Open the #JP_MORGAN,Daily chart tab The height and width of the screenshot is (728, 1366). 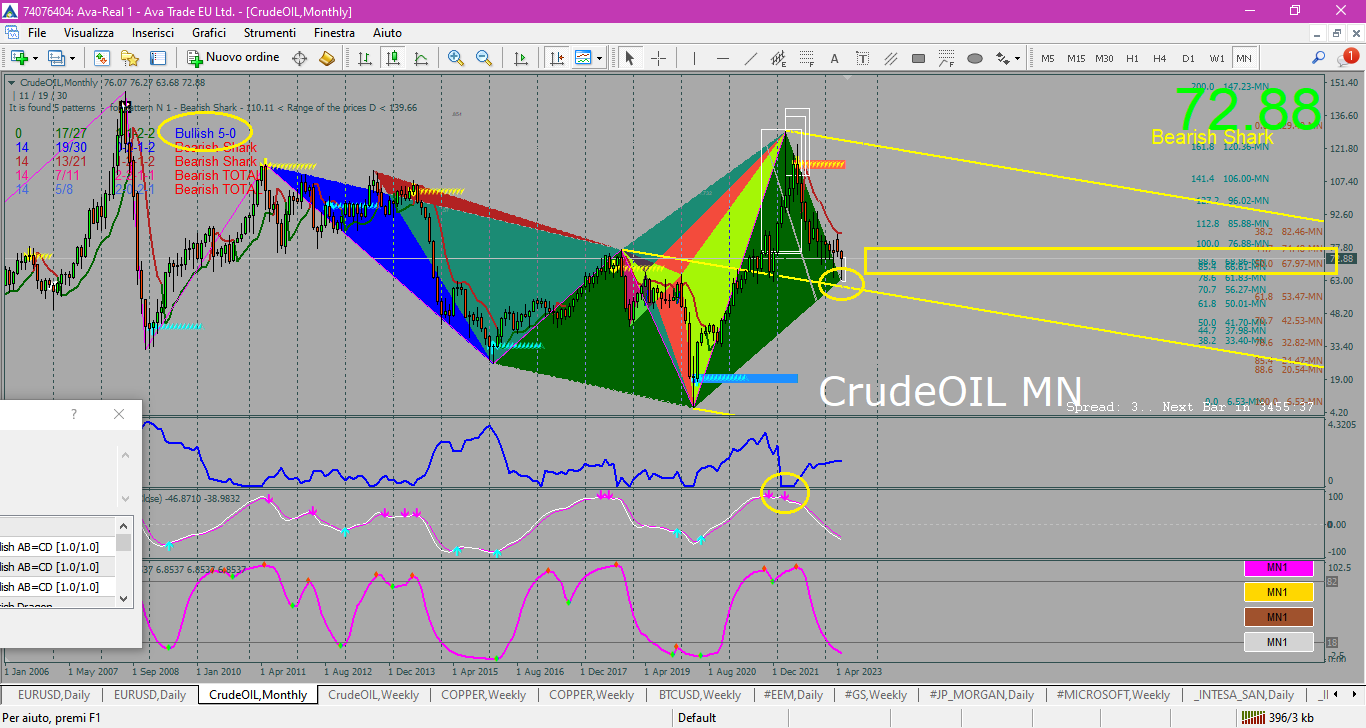981,694
